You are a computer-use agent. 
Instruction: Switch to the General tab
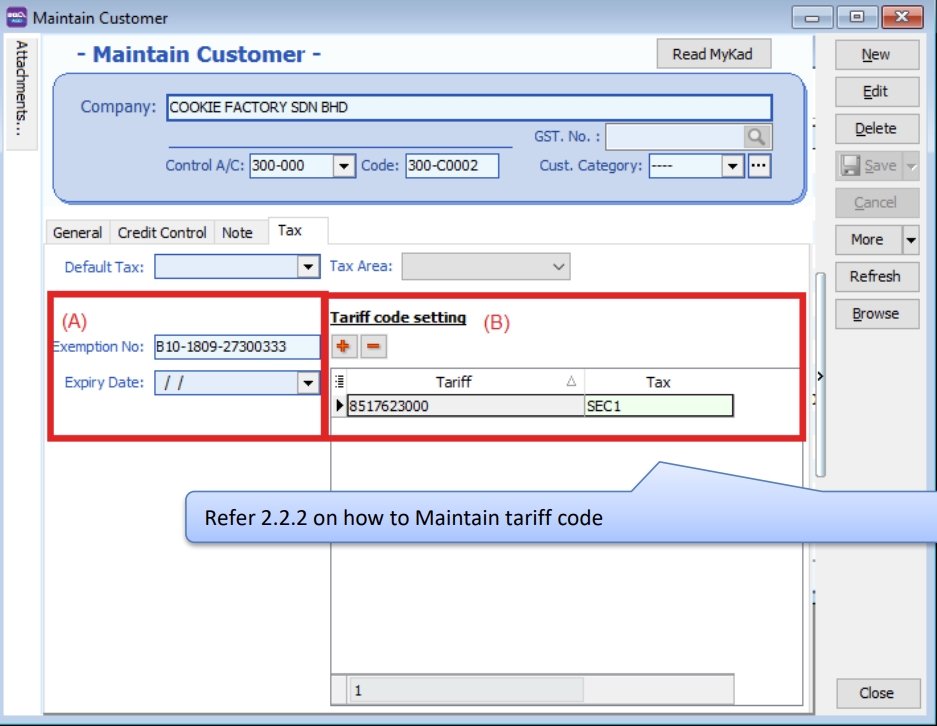click(x=77, y=232)
